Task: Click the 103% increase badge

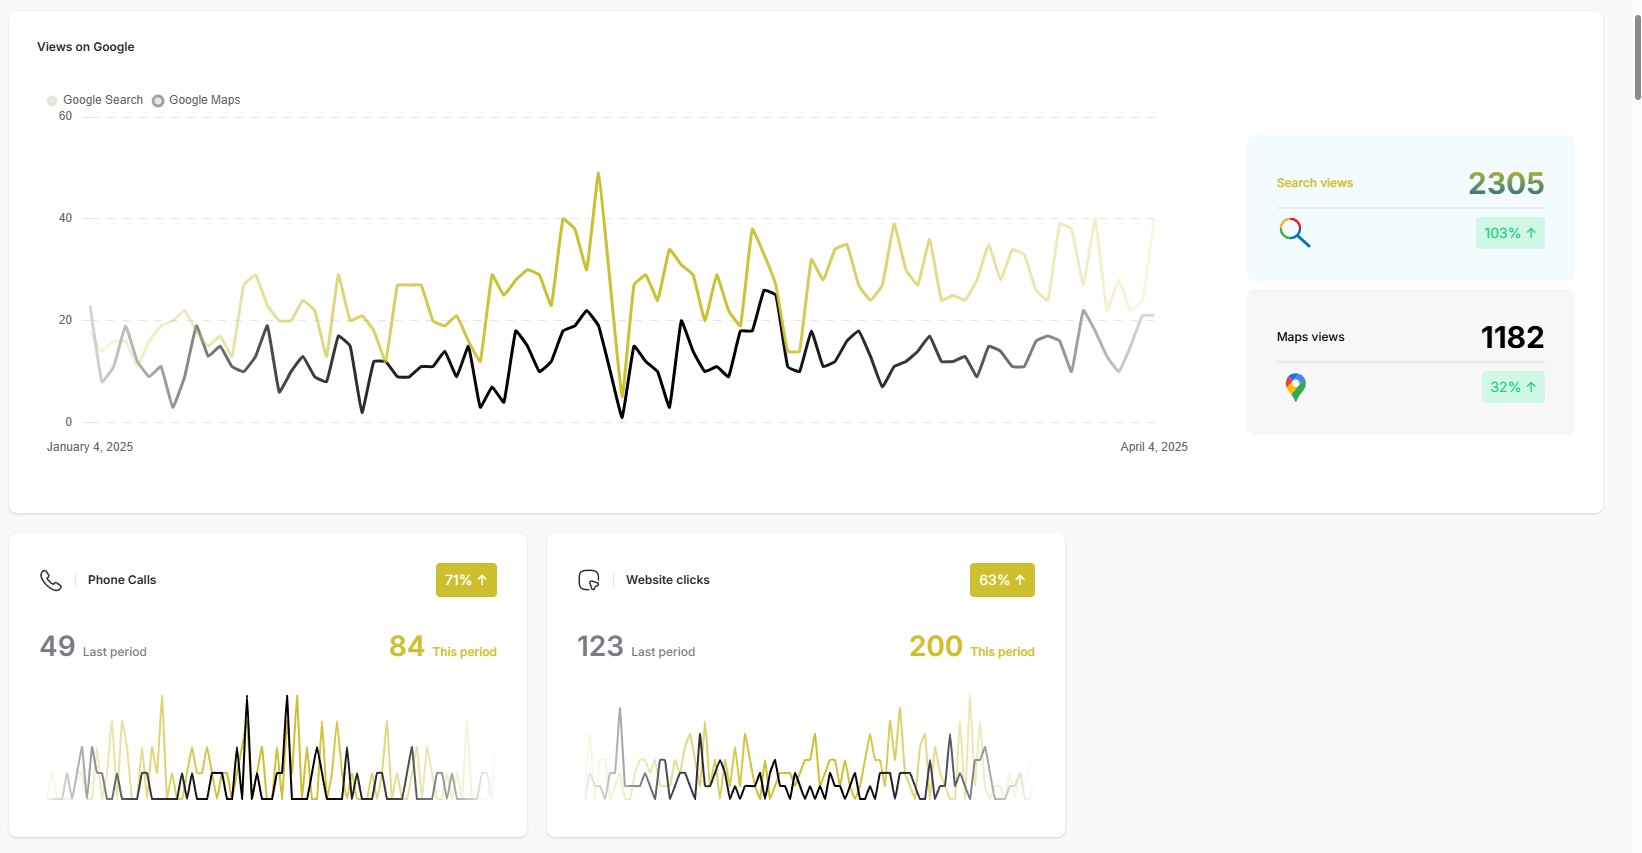Action: click(x=1509, y=233)
